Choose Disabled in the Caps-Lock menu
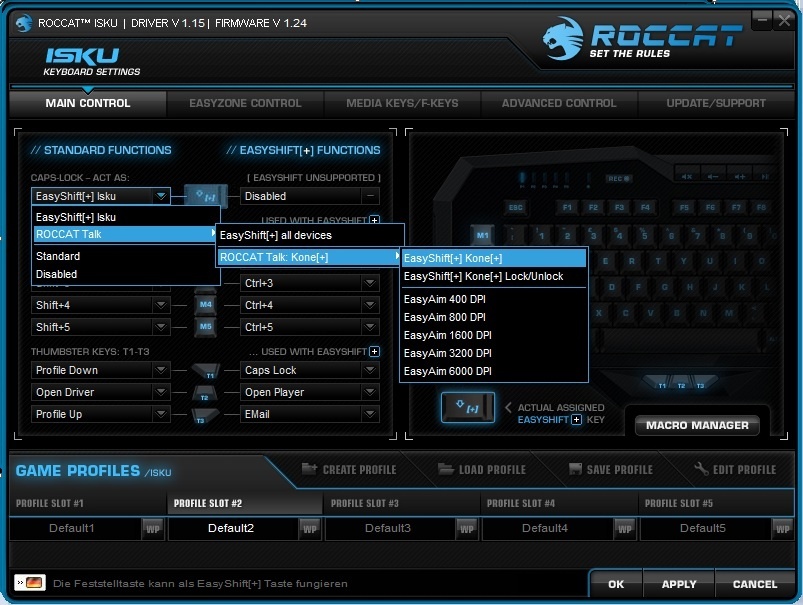 click(126, 274)
